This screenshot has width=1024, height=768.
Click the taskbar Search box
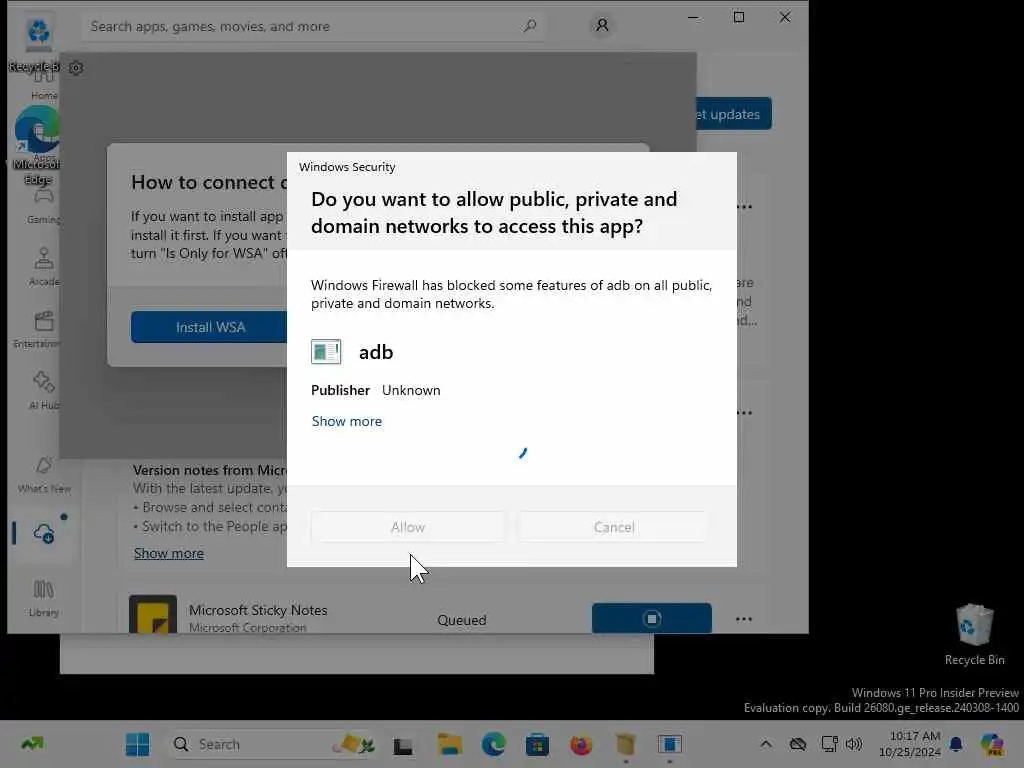tap(272, 744)
